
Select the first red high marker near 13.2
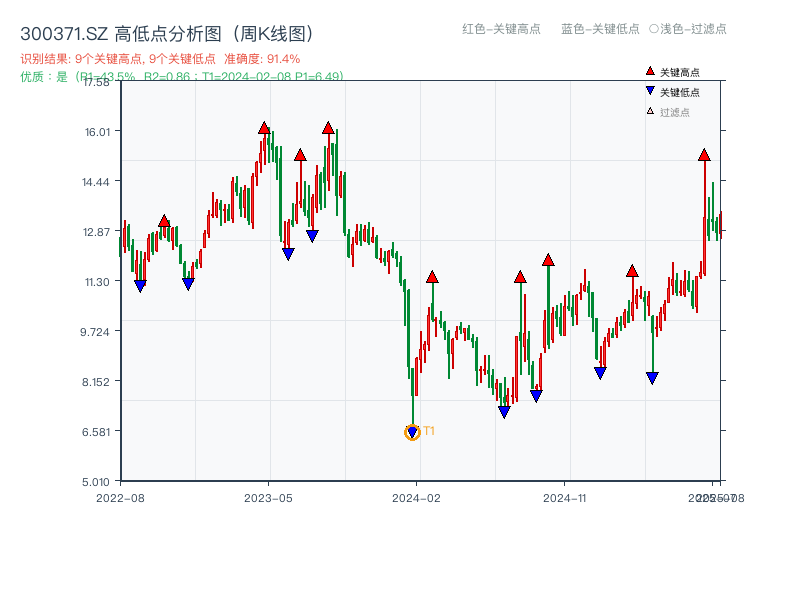pyautogui.click(x=164, y=221)
